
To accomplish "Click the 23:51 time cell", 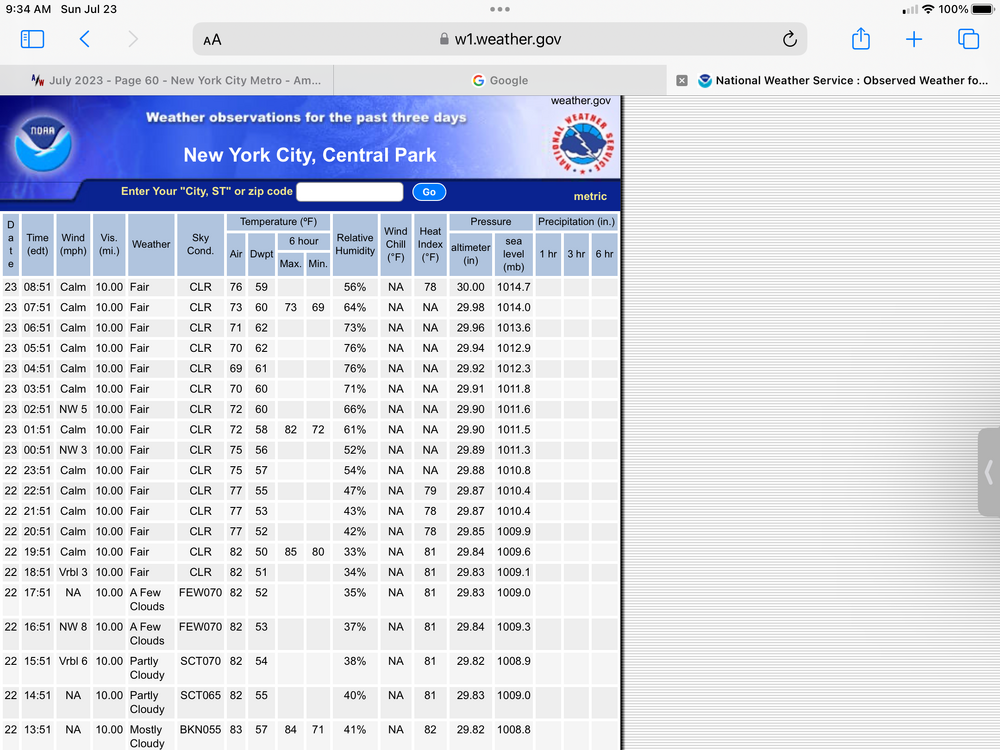I will (x=38, y=471).
